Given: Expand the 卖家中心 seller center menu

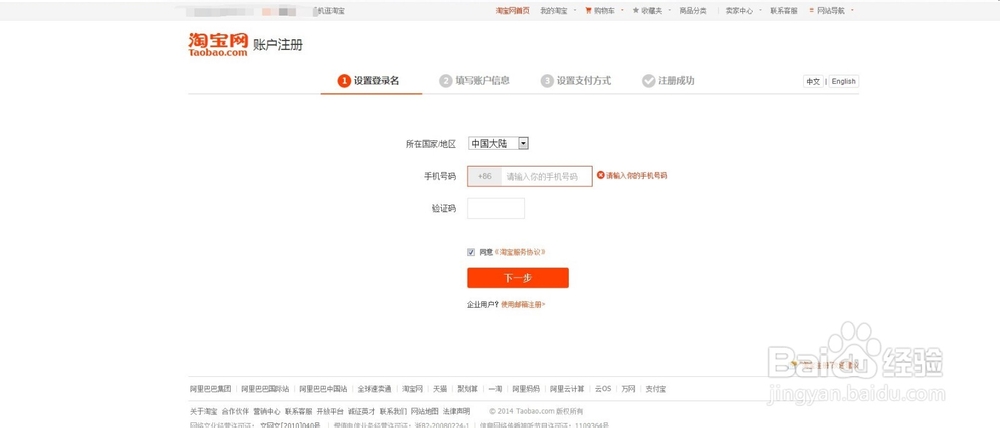Looking at the screenshot, I should tap(739, 11).
